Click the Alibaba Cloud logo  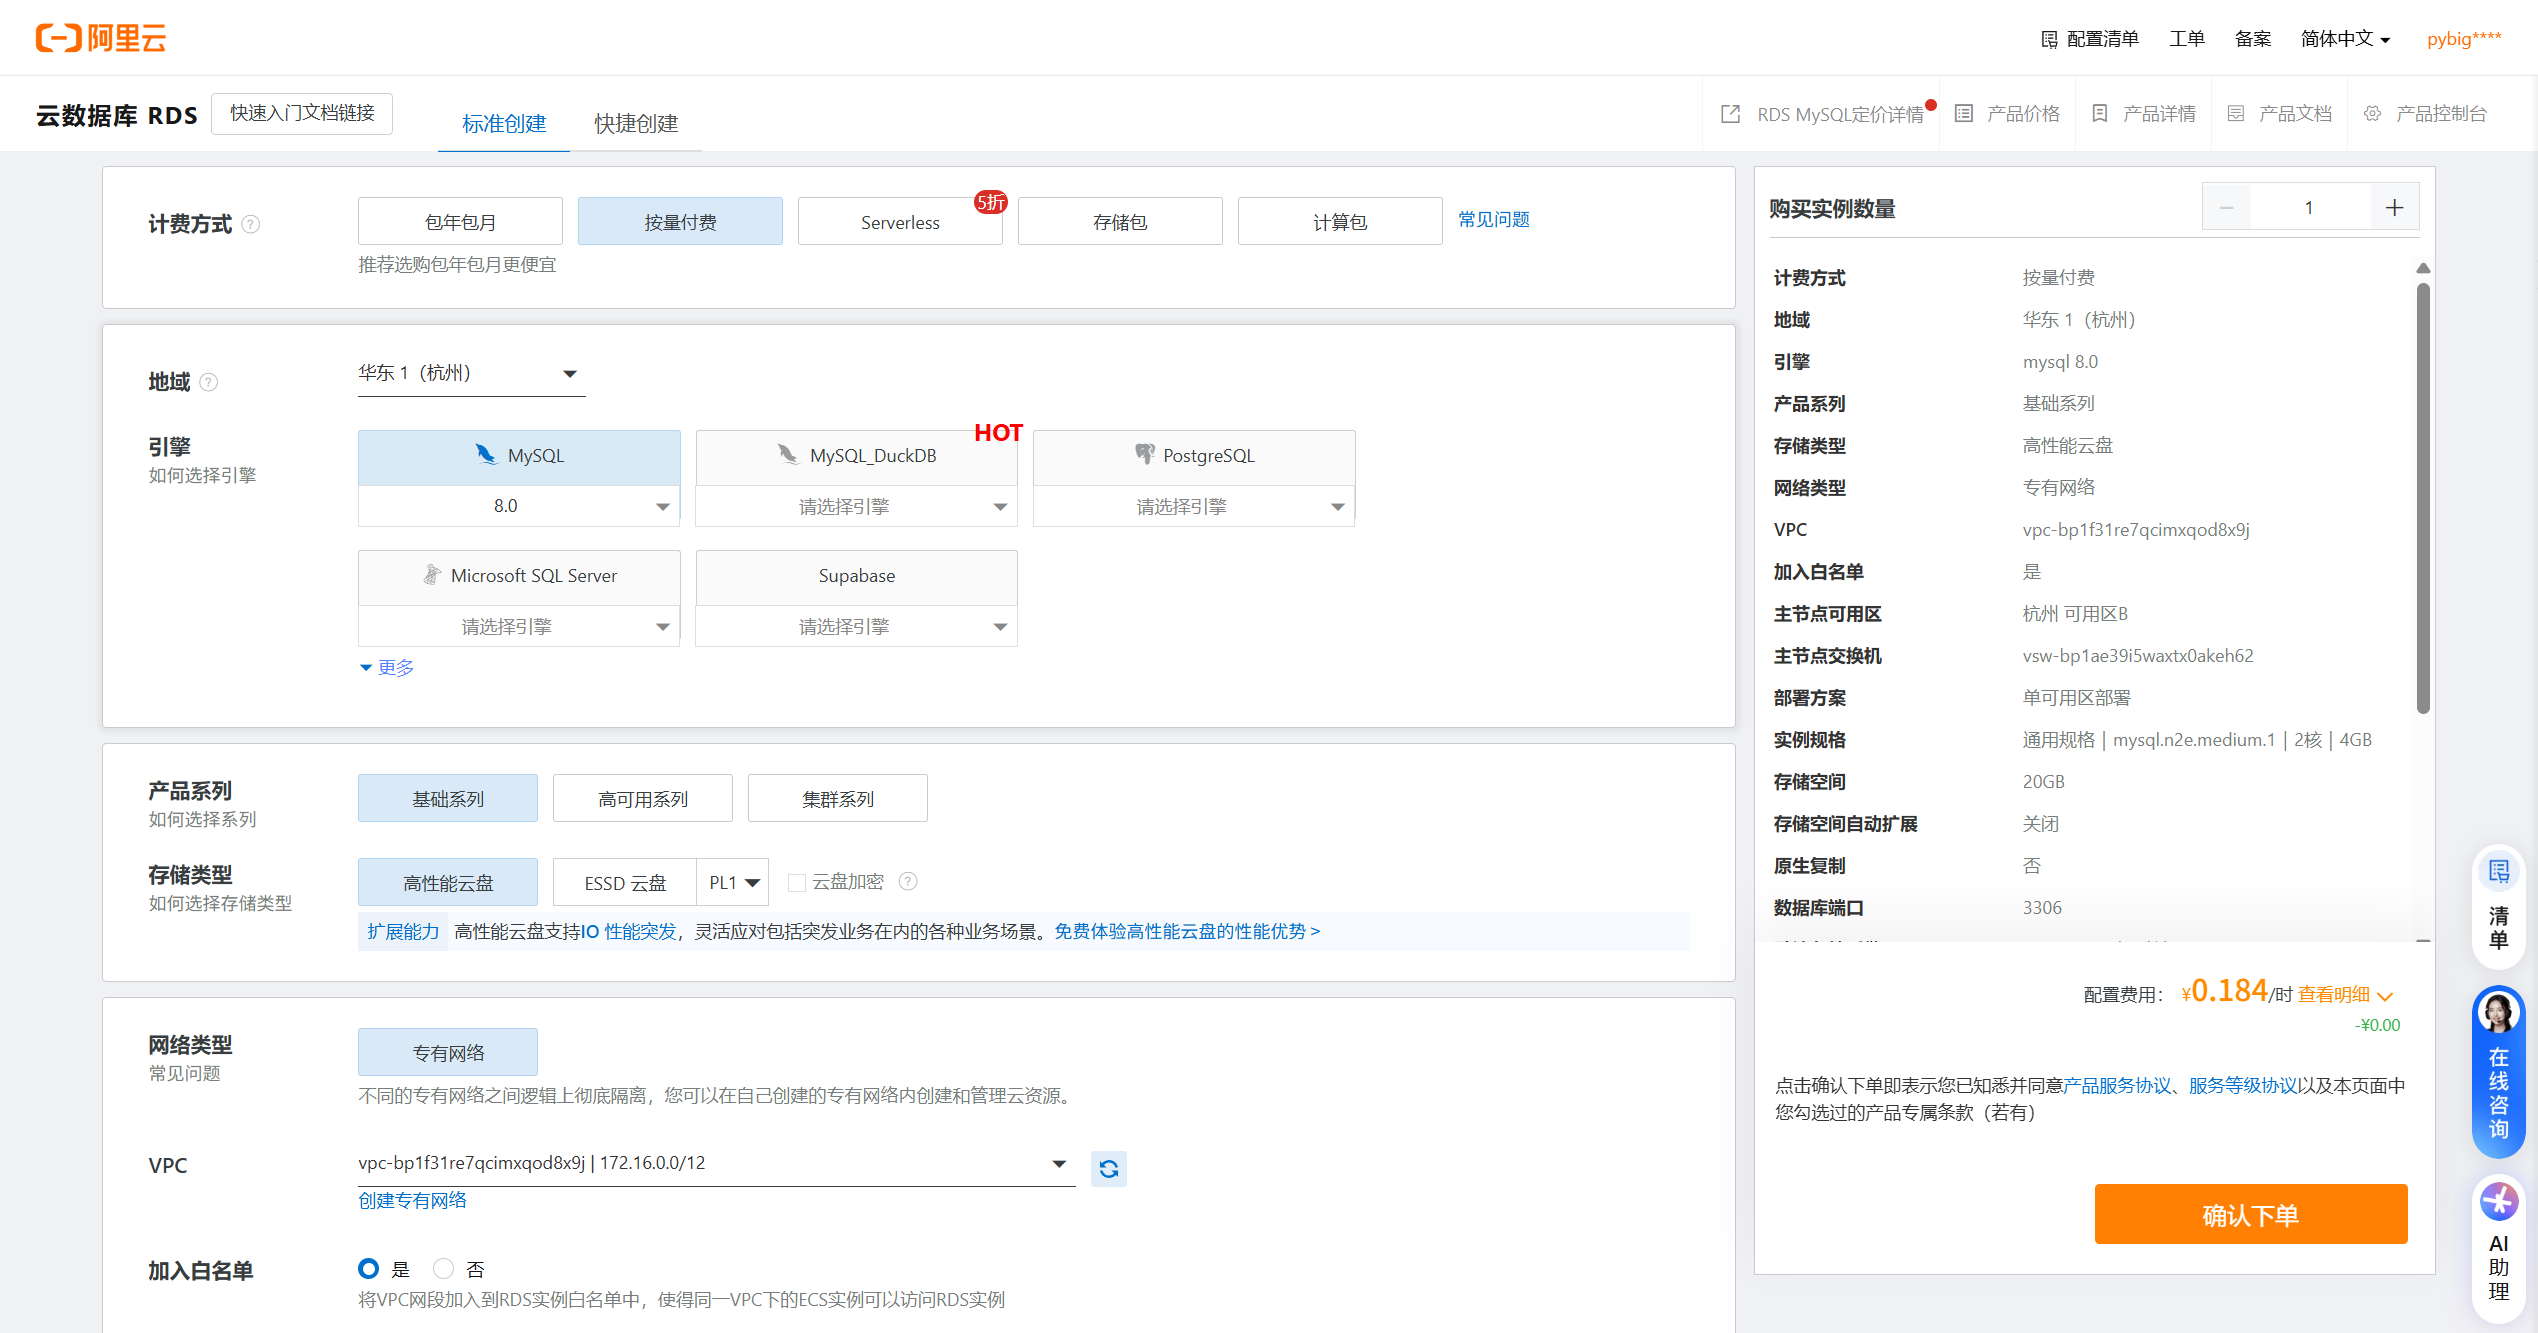point(101,38)
